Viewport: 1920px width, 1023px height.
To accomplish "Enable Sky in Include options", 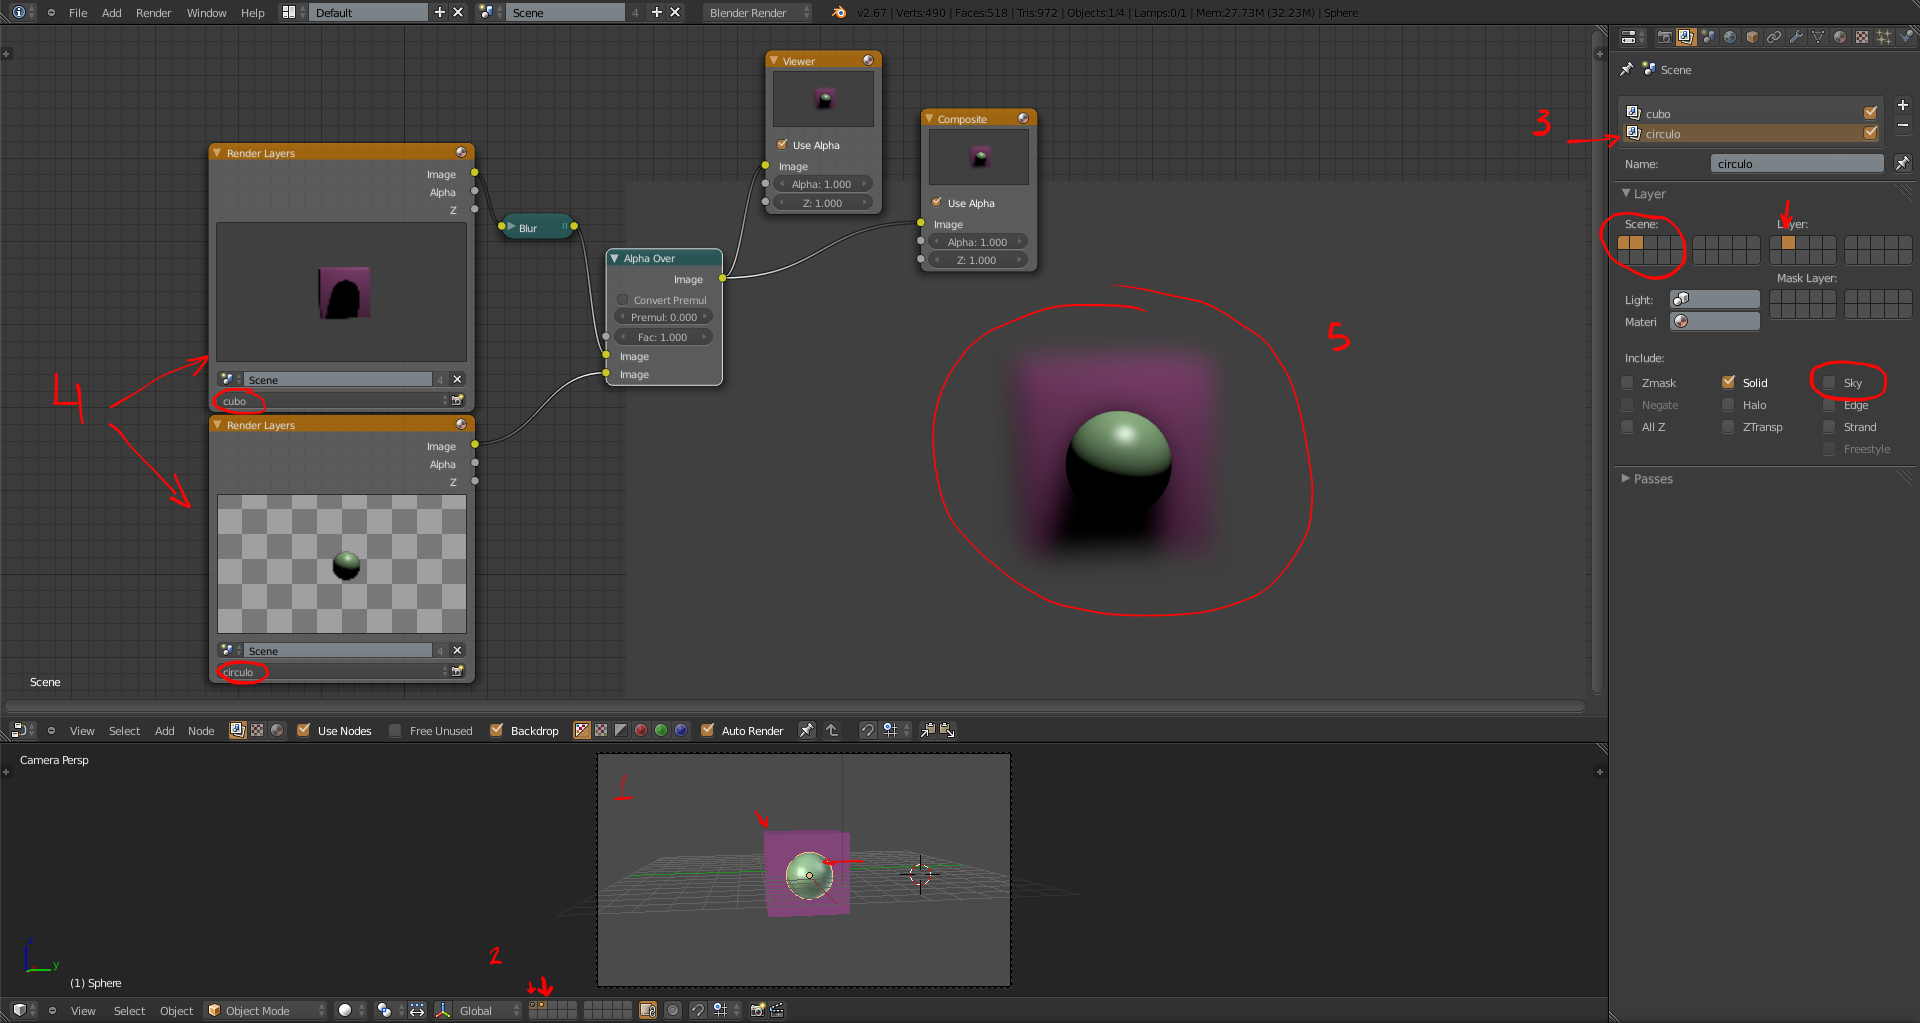I will pyautogui.click(x=1829, y=383).
